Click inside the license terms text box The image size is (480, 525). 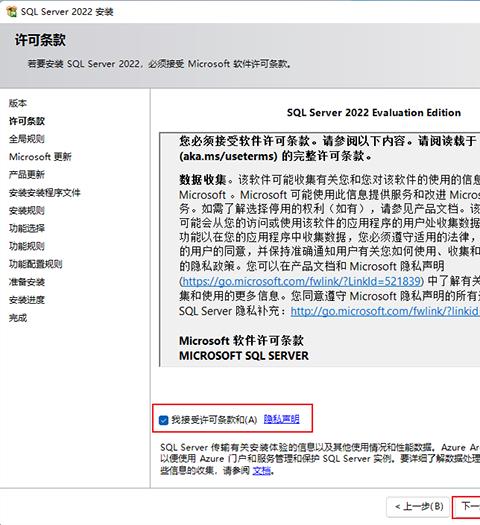pyautogui.click(x=320, y=249)
